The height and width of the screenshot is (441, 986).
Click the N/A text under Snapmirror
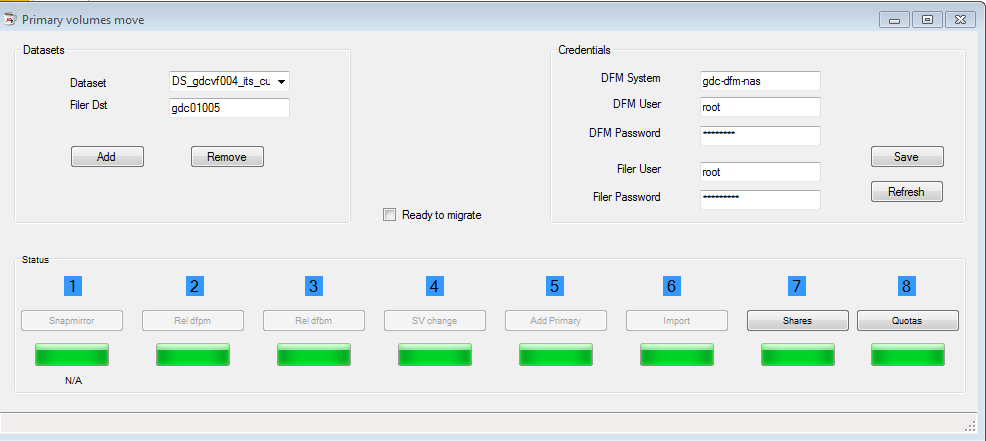74,381
